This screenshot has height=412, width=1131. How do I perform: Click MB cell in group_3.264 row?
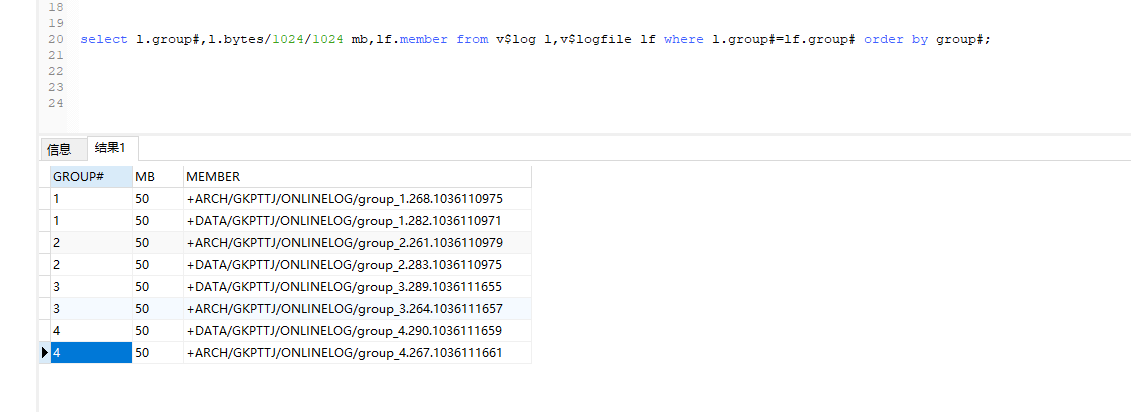[158, 309]
